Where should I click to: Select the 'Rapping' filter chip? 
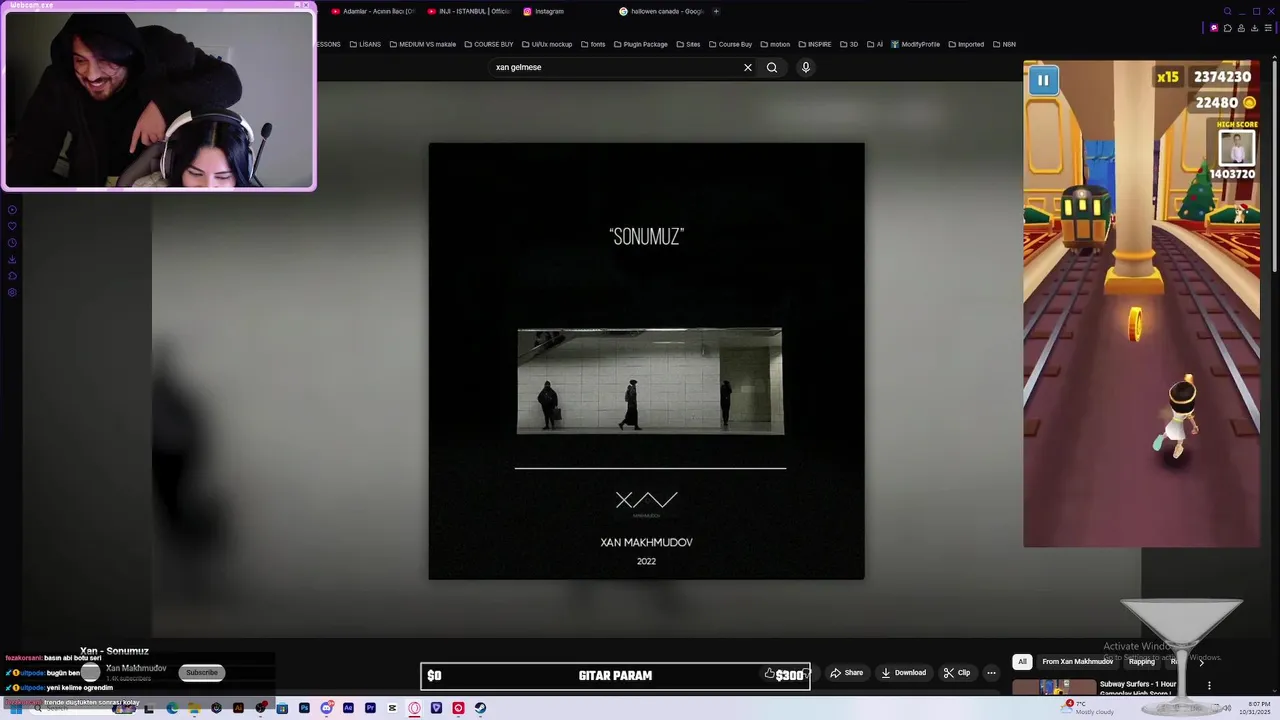1142,661
